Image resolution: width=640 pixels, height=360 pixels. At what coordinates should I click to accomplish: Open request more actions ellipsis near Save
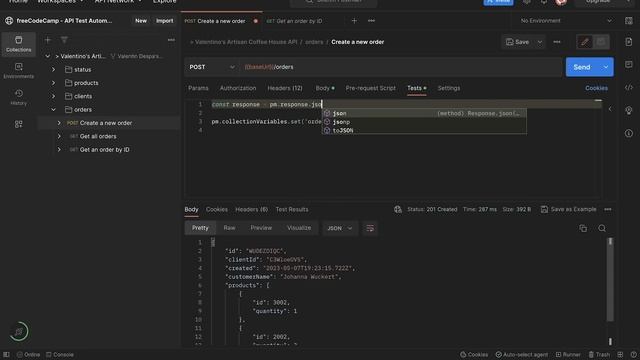tap(557, 42)
